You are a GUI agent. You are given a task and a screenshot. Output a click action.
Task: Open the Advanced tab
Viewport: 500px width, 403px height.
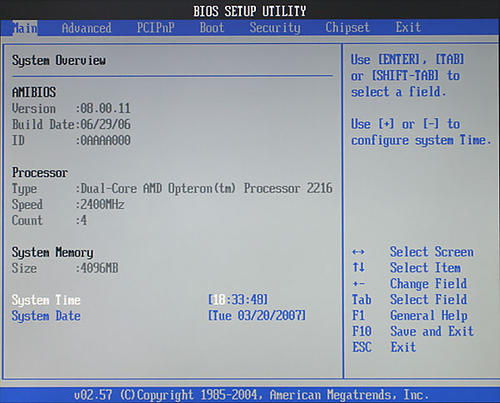click(x=87, y=28)
